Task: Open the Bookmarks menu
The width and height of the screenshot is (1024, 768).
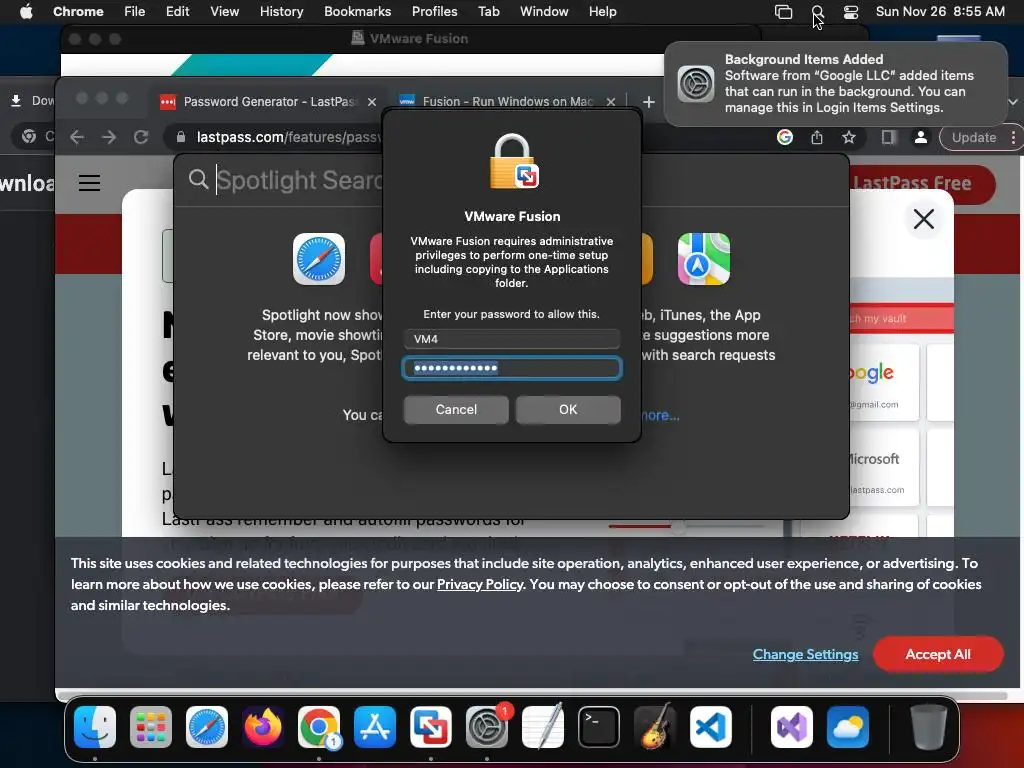Action: [357, 11]
